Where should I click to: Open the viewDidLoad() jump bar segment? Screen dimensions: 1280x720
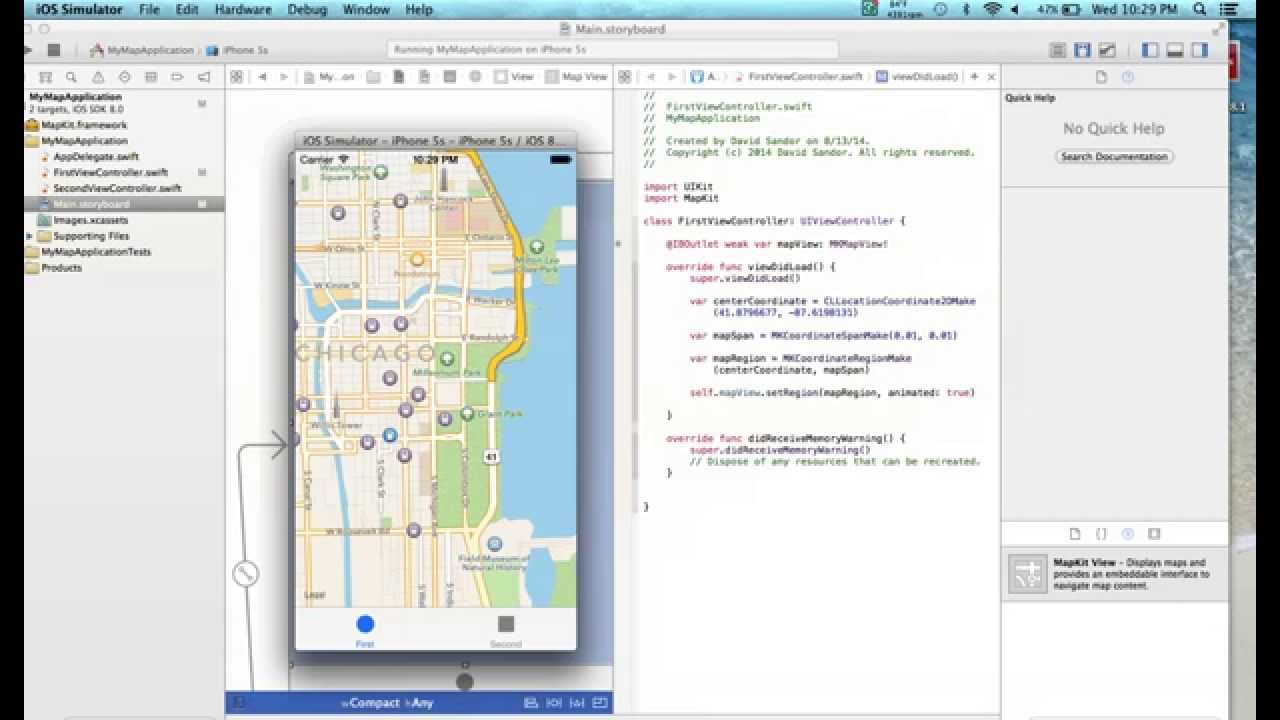click(917, 77)
